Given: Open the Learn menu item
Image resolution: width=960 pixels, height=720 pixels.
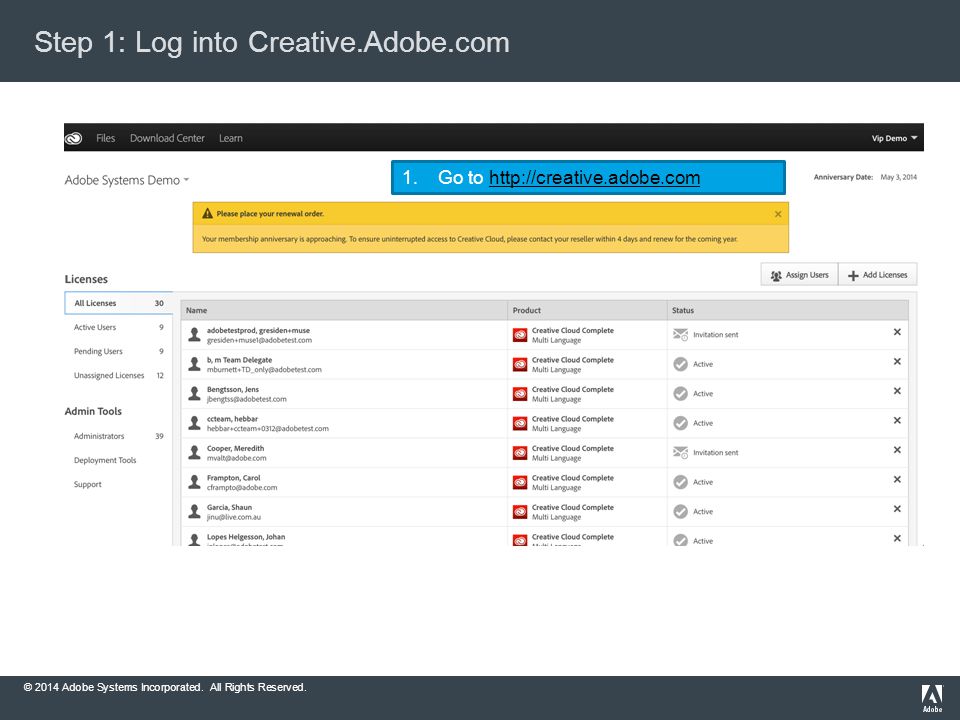Looking at the screenshot, I should coord(231,138).
